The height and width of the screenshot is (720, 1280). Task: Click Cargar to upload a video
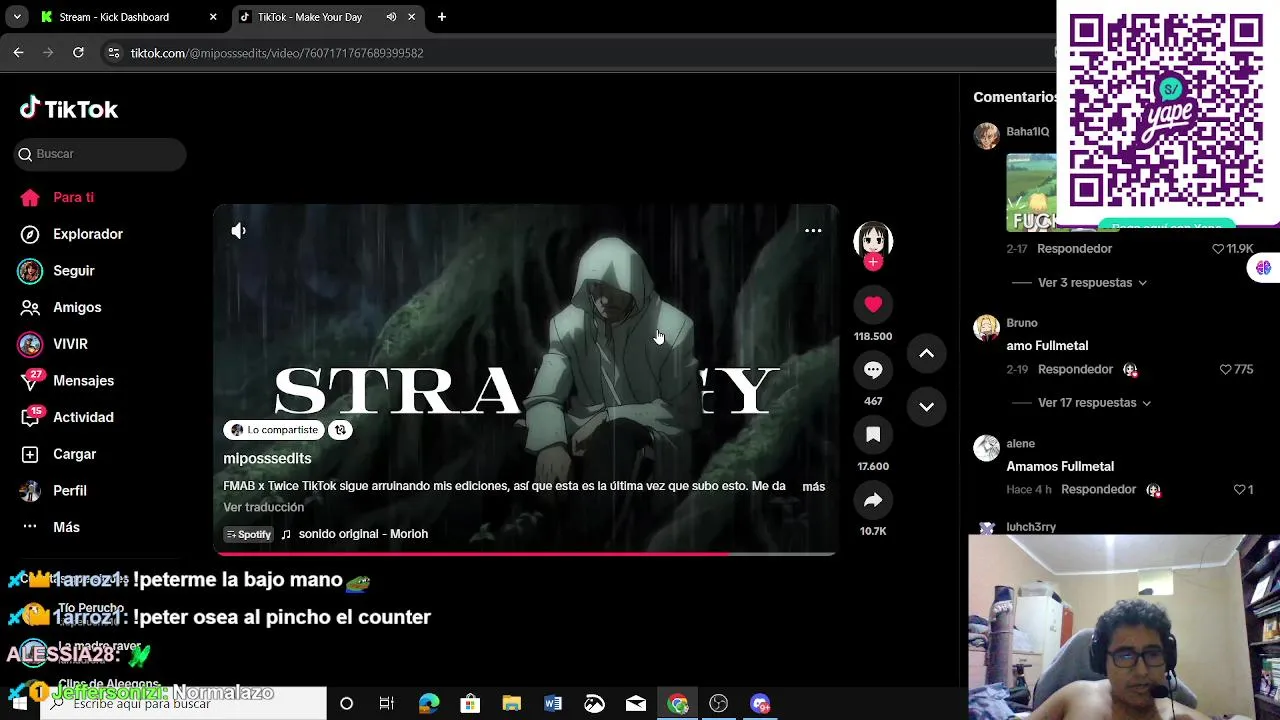coord(59,454)
